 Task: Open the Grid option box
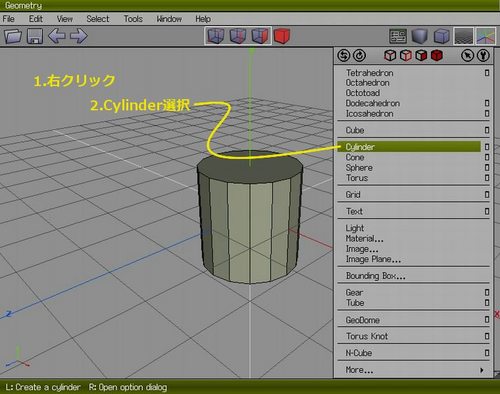487,194
